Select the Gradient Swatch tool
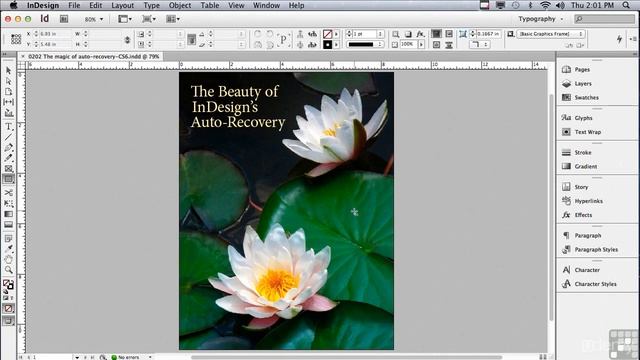This screenshot has height=360, width=640. [x=9, y=214]
